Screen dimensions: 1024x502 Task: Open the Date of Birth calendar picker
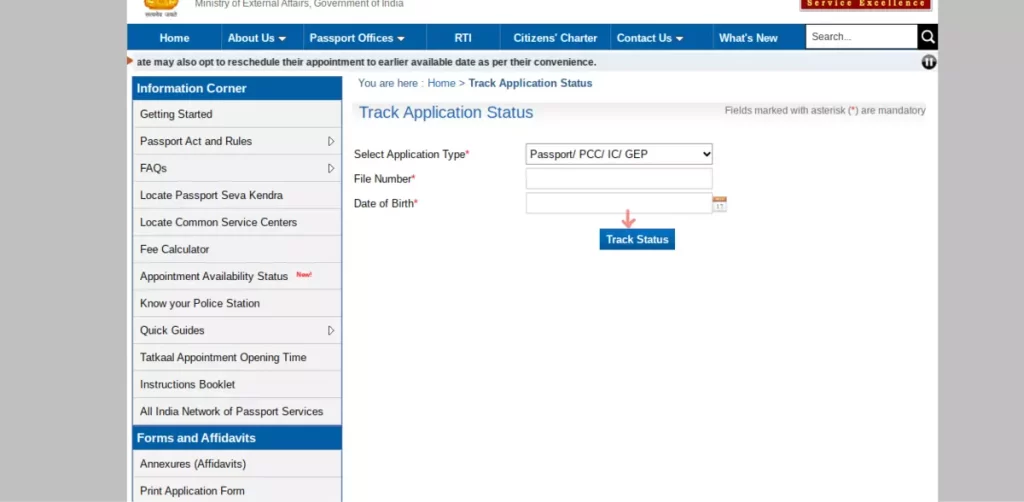[x=720, y=204]
